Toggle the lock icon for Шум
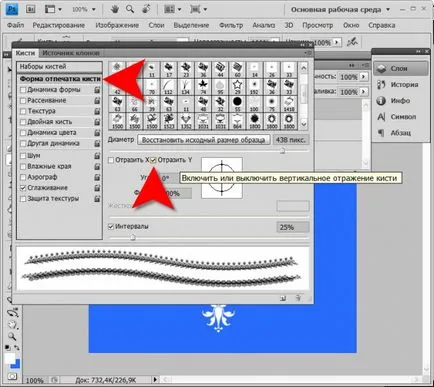This screenshot has height=387, width=434. [x=97, y=155]
